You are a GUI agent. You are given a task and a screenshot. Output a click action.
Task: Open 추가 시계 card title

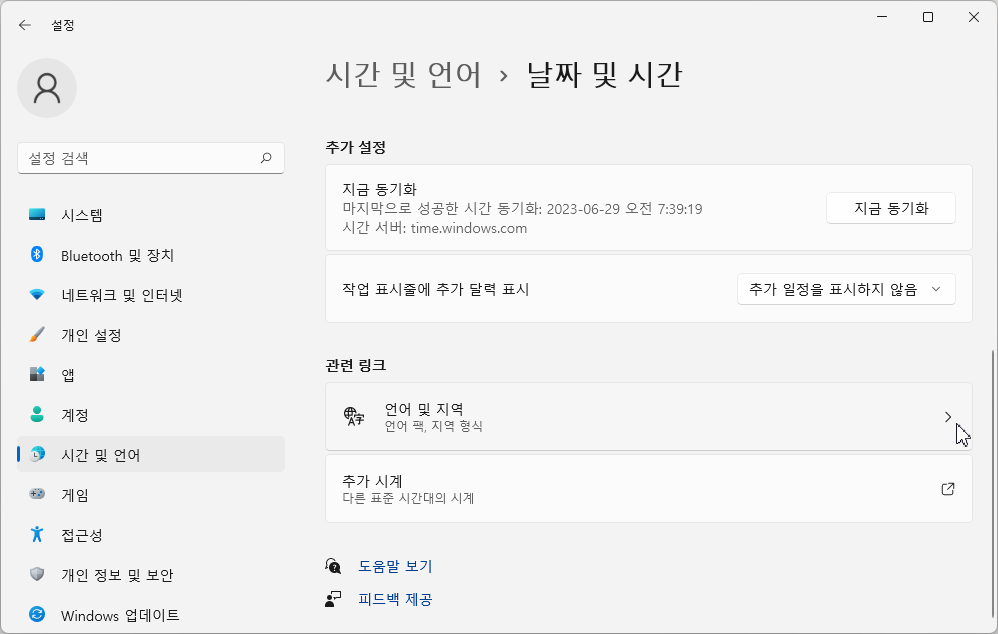click(372, 481)
